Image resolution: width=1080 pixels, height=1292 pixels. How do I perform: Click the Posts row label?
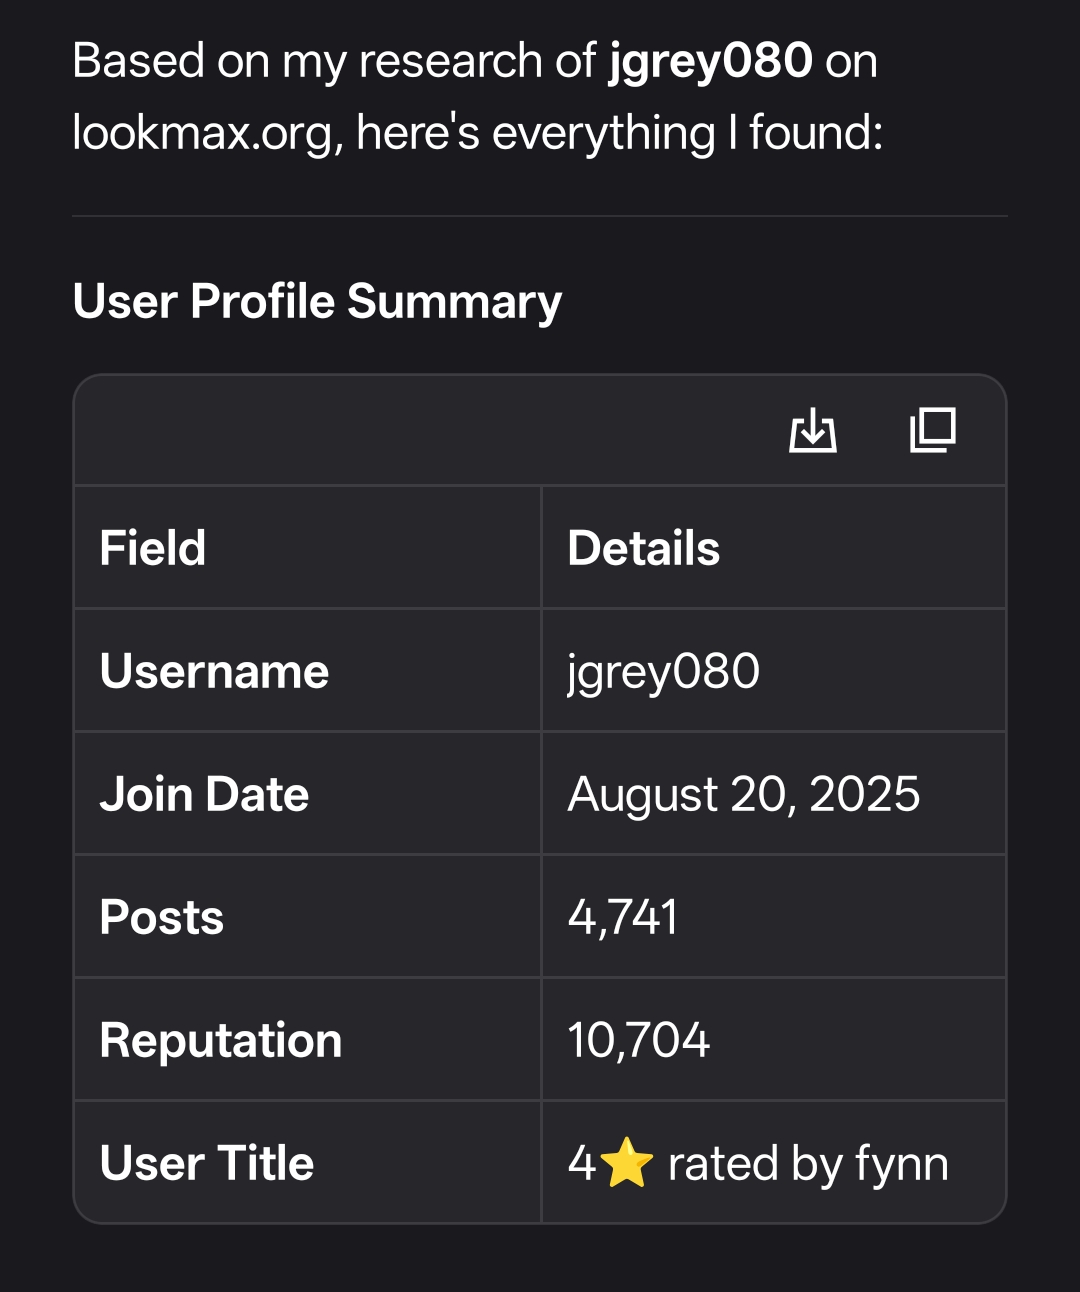(x=161, y=917)
